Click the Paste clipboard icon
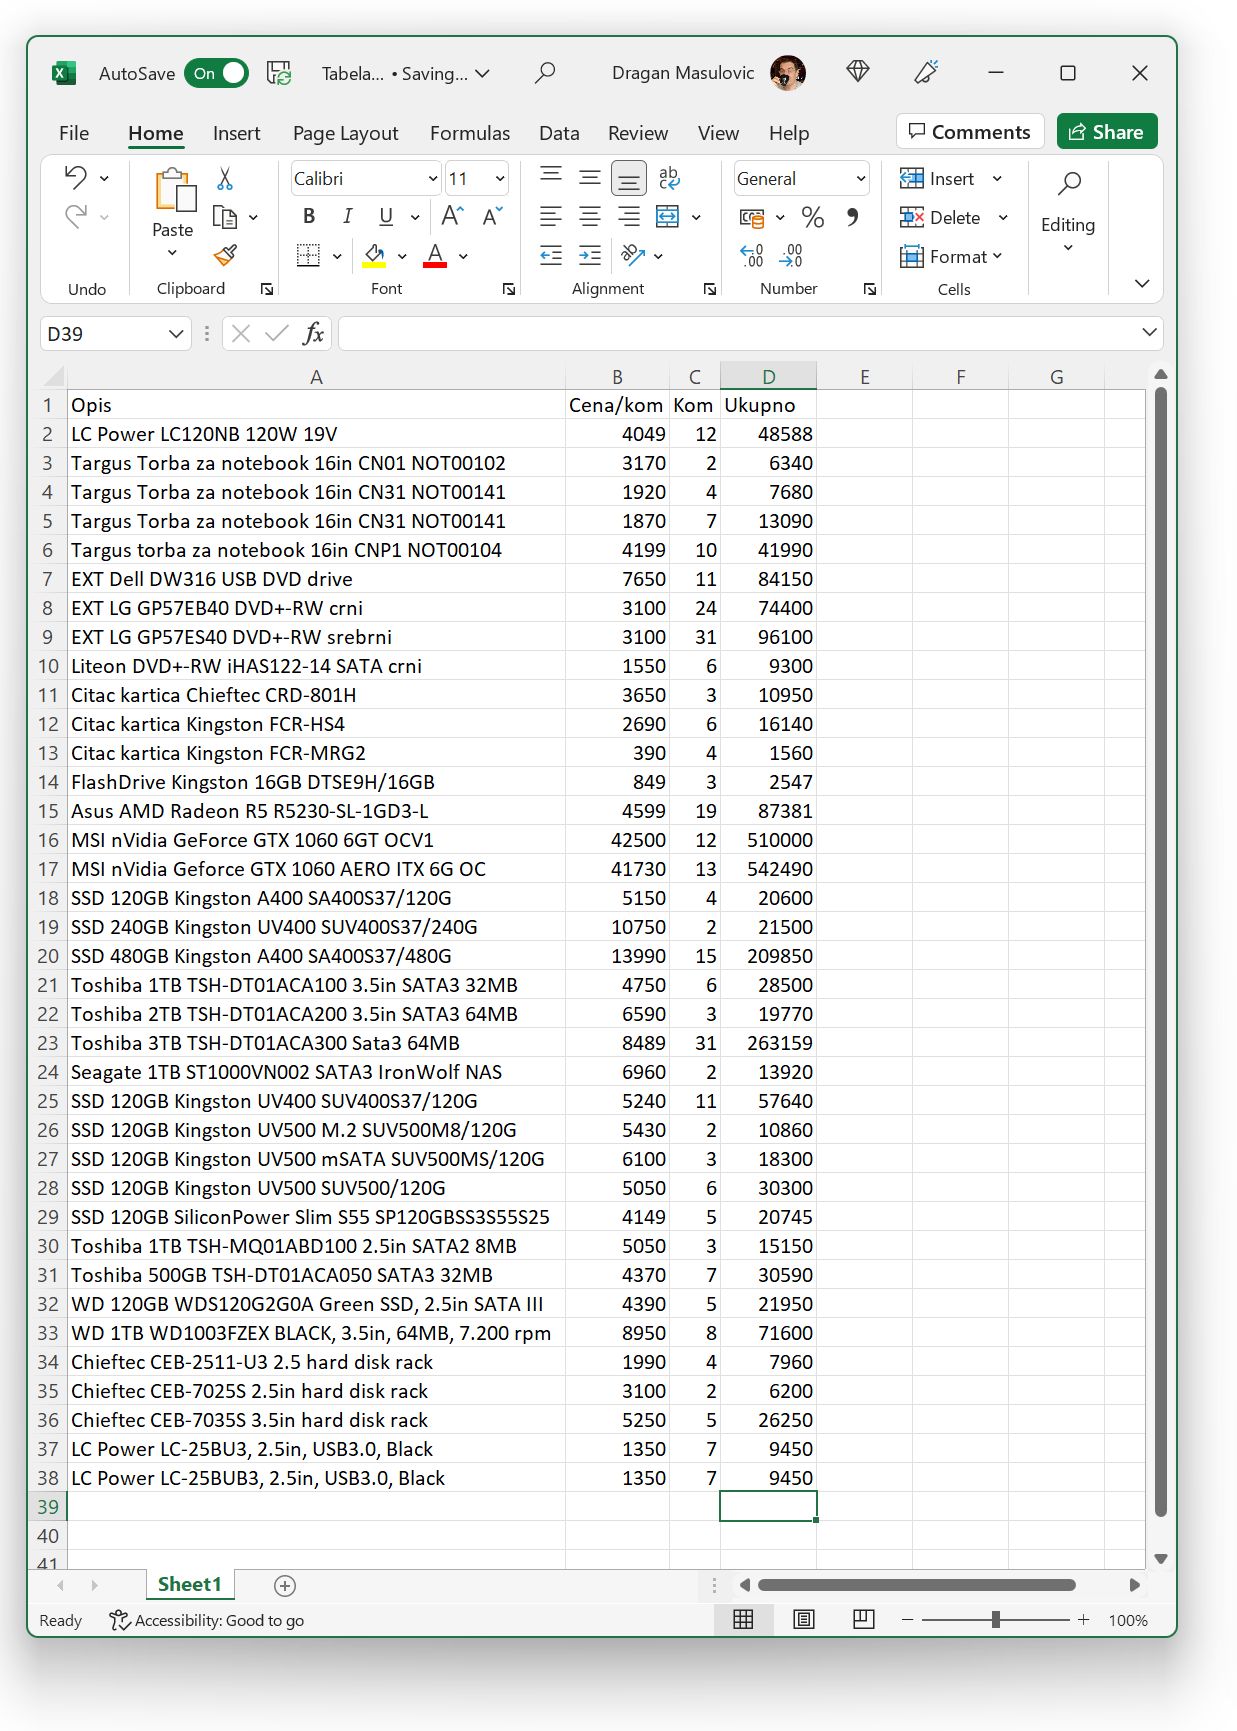1237x1731 pixels. pyautogui.click(x=174, y=189)
